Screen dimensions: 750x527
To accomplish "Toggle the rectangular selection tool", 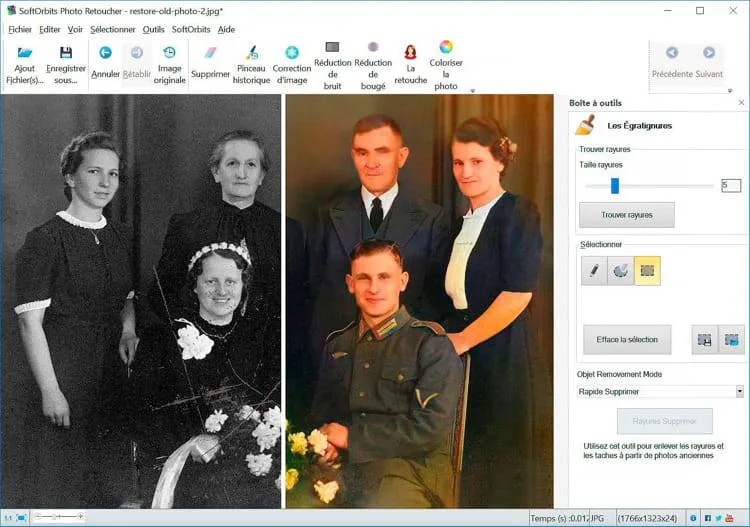I will (x=647, y=271).
